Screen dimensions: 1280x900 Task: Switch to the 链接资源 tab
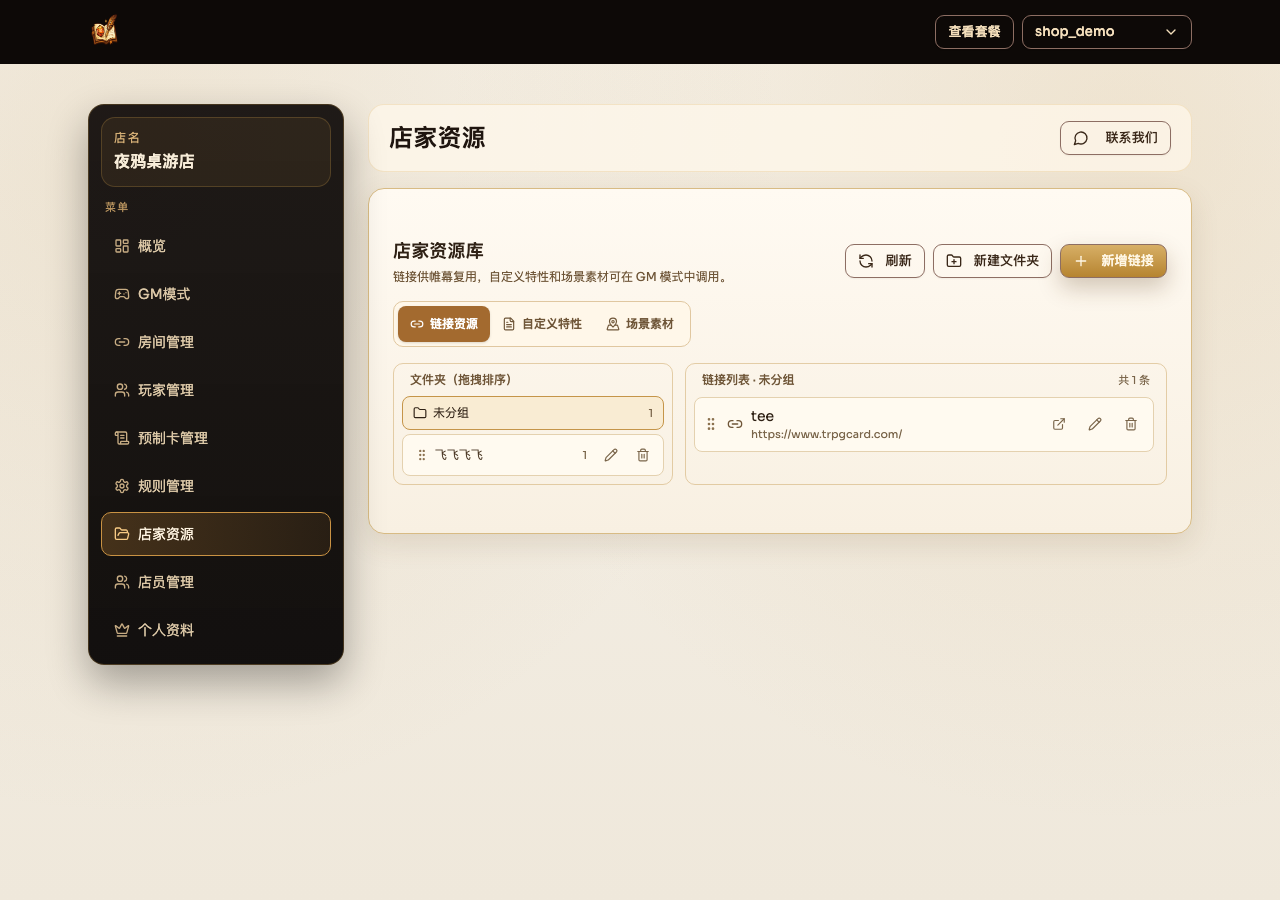tap(444, 324)
